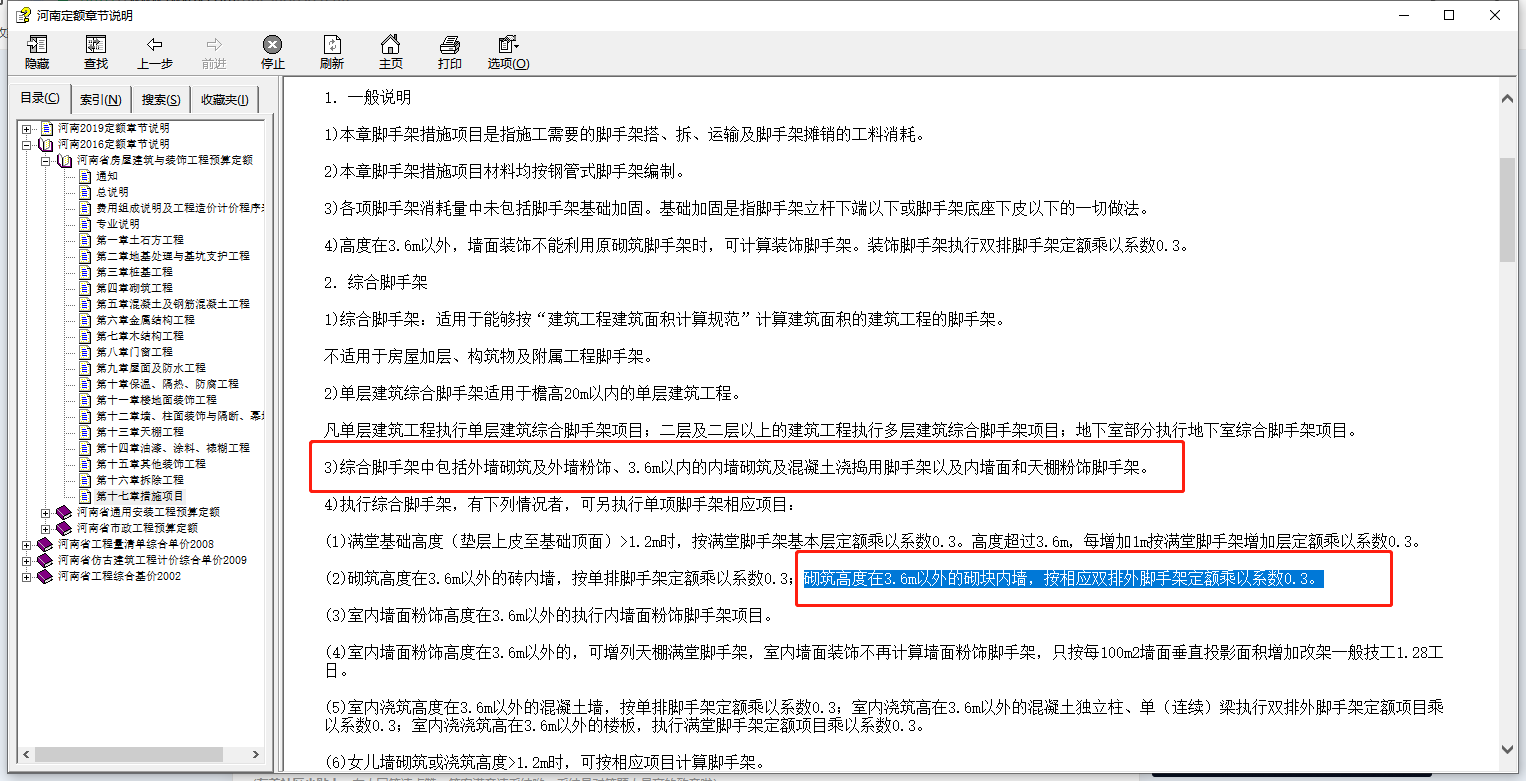Open 第十章保温、隔热、防腐工程 chapter

(x=168, y=384)
